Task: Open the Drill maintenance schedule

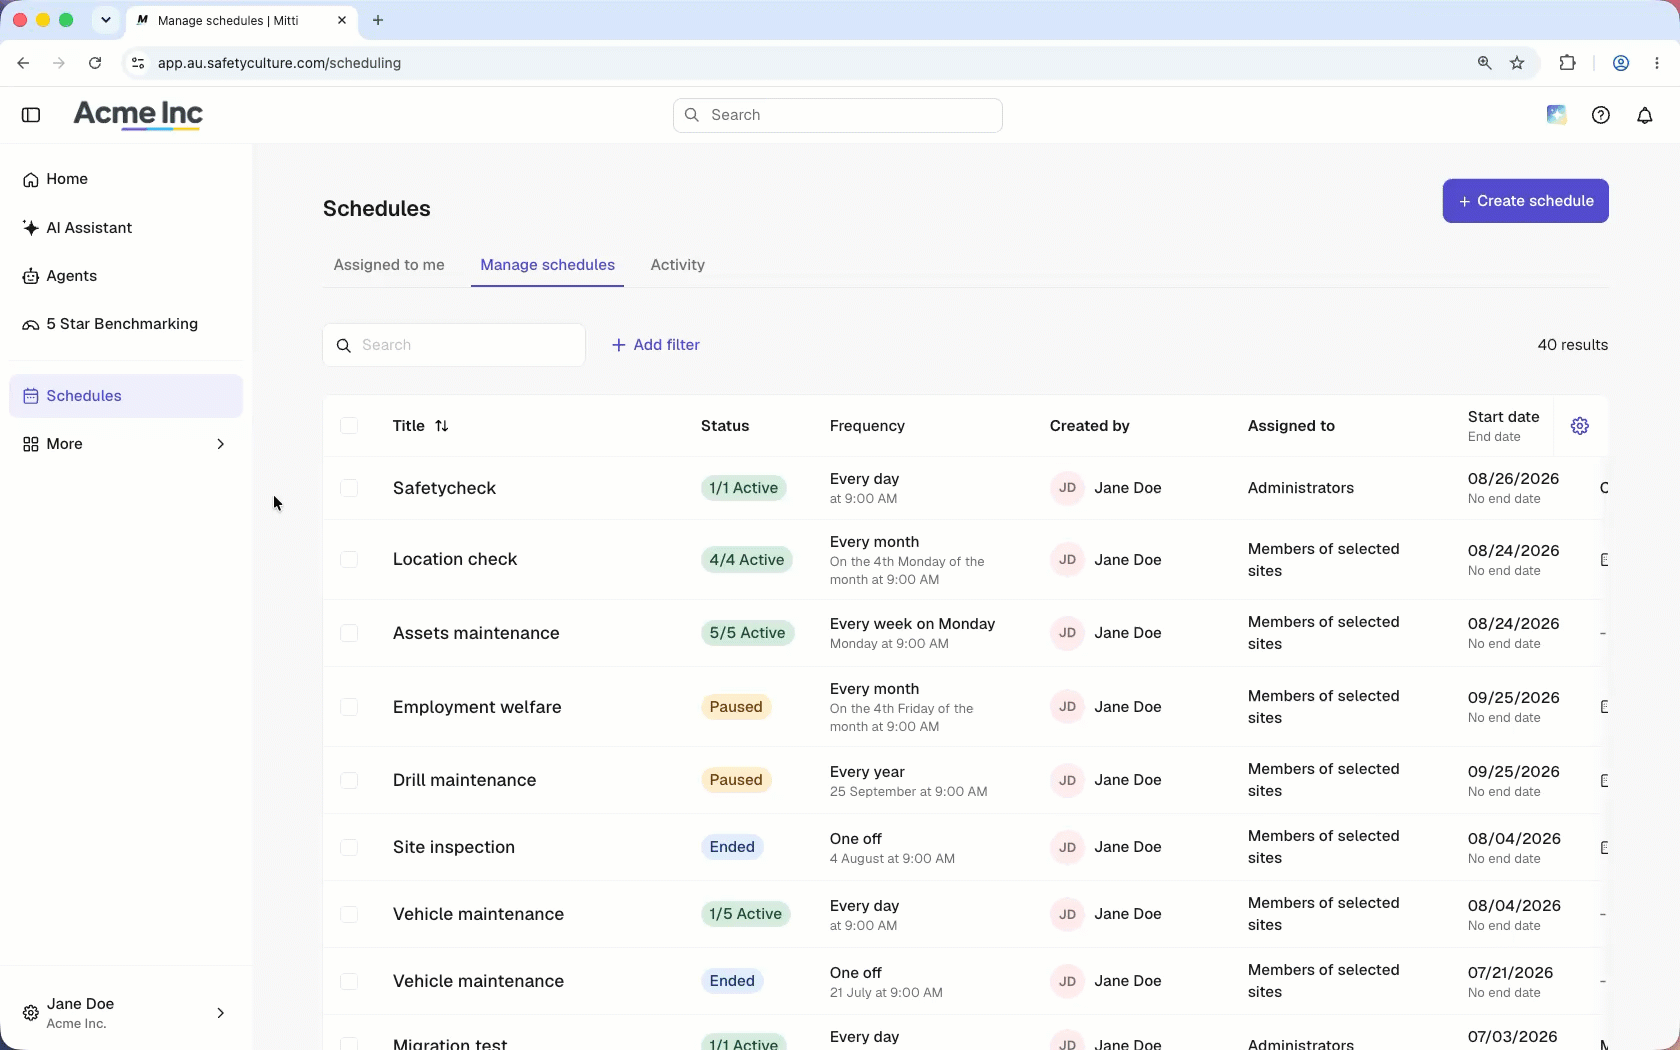Action: [x=464, y=780]
